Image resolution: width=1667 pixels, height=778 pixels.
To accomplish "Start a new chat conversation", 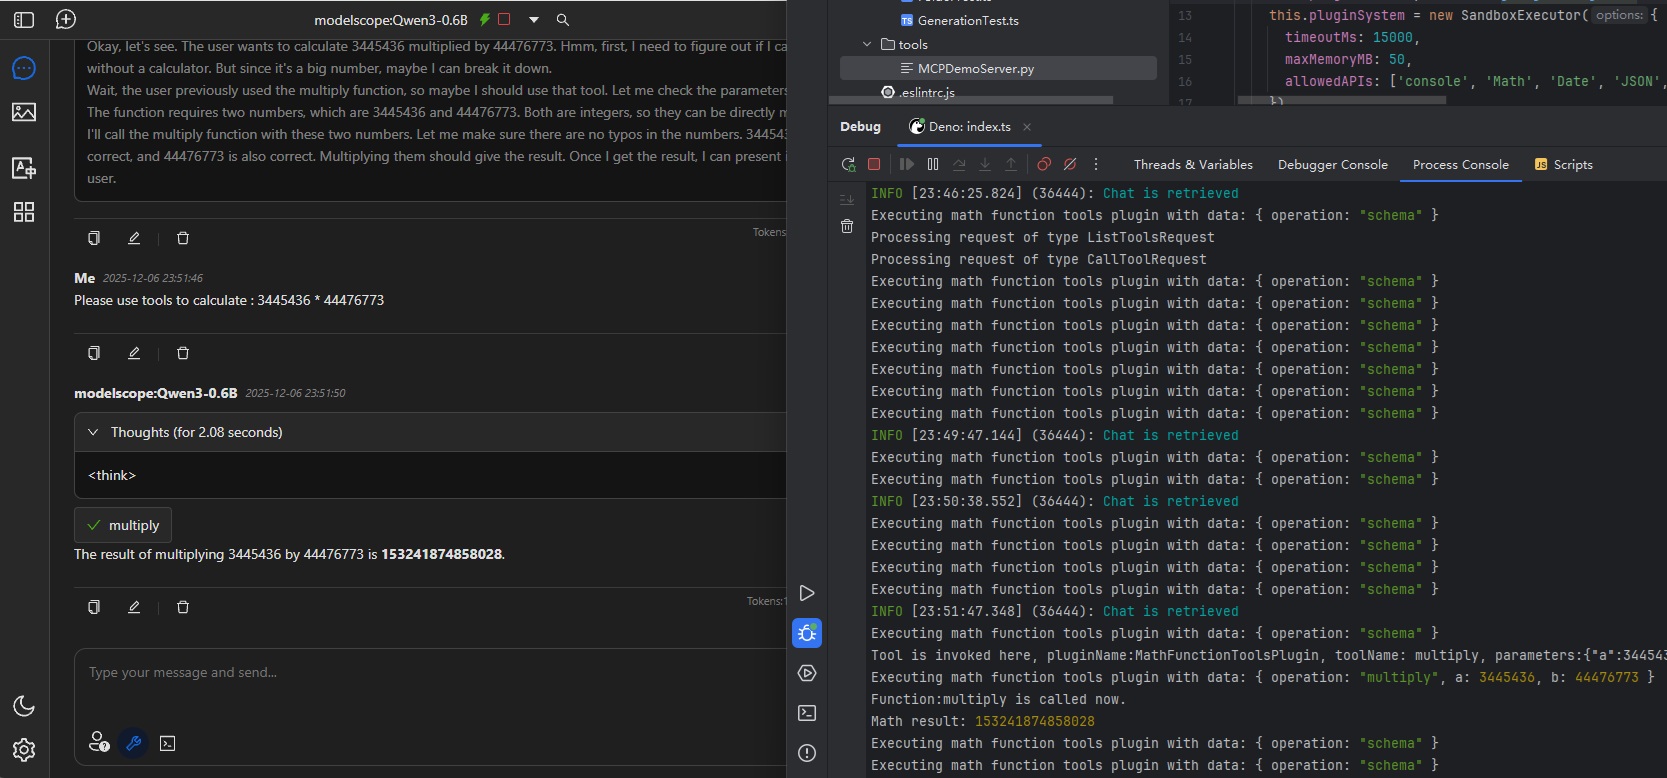I will 66,20.
